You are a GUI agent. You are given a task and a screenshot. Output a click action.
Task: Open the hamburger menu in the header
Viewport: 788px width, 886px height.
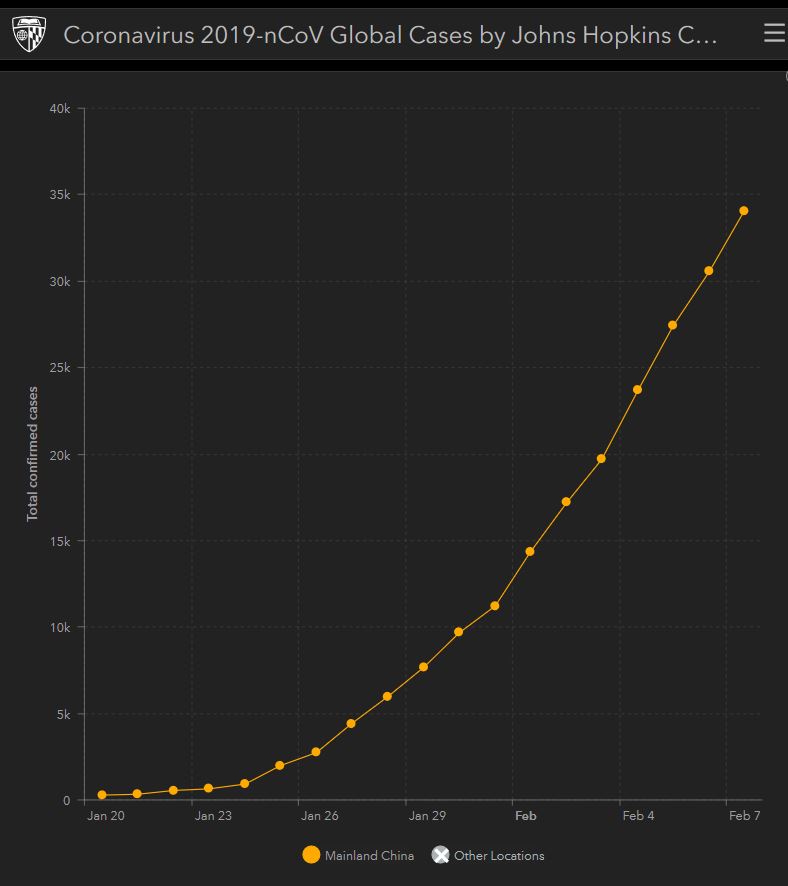[x=773, y=34]
